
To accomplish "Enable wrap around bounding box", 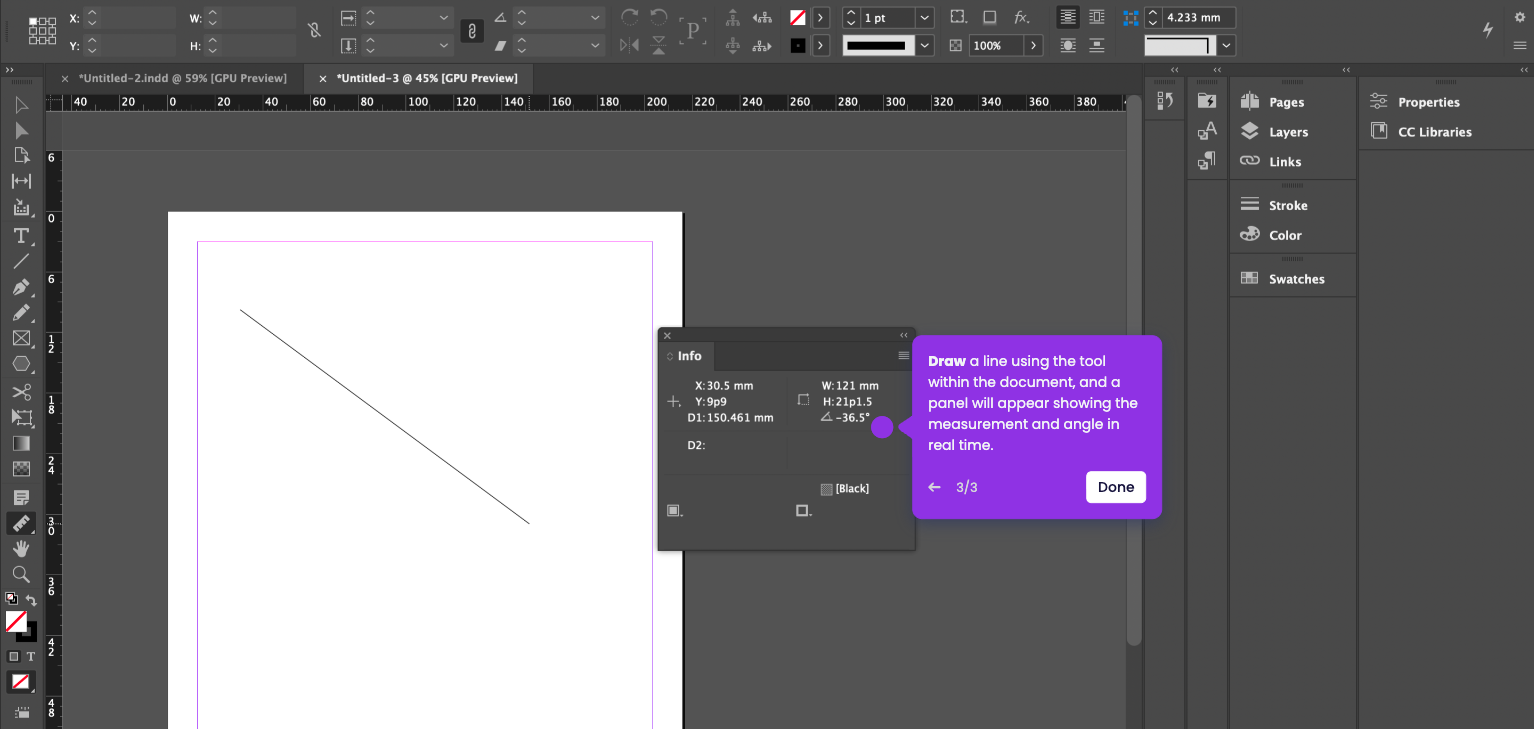I will (1097, 17).
